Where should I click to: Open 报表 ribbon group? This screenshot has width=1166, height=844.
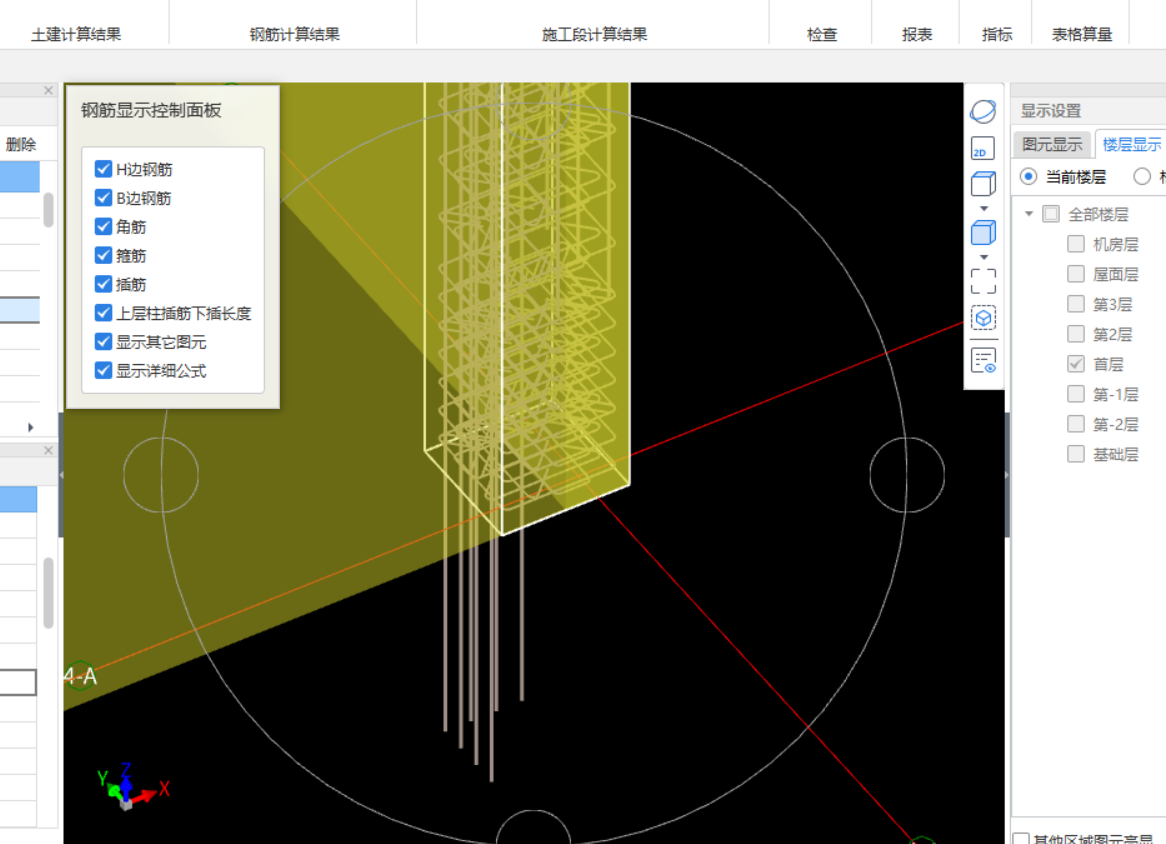pos(917,34)
